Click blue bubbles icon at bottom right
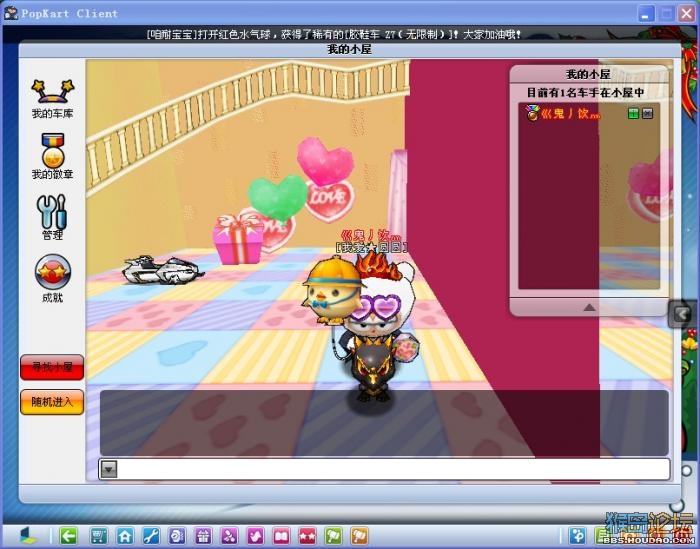 (x=577, y=536)
